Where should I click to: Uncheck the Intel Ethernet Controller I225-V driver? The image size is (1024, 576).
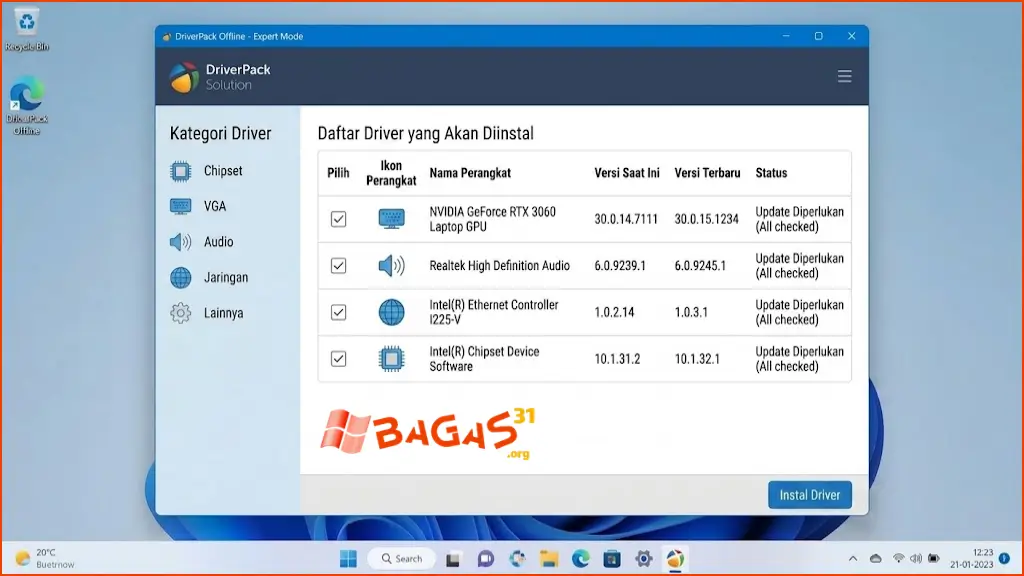(338, 312)
